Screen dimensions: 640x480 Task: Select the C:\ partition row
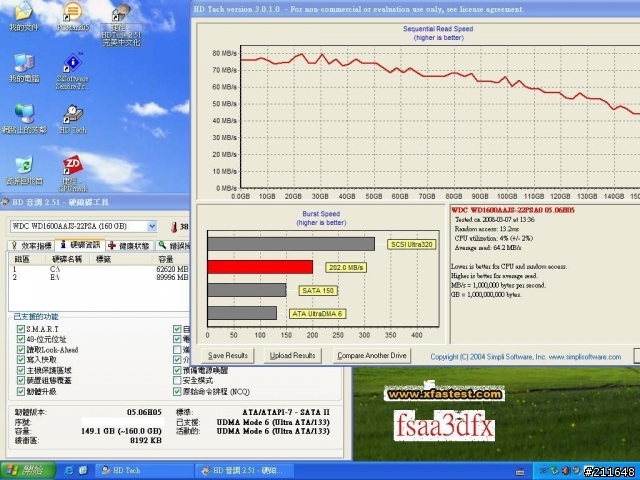point(100,269)
